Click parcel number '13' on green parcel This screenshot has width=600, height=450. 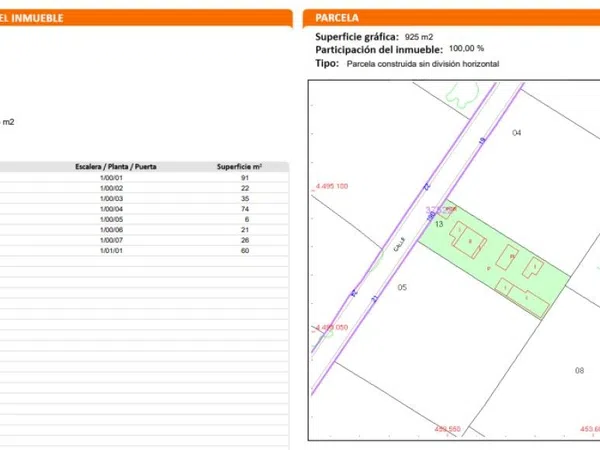(439, 224)
